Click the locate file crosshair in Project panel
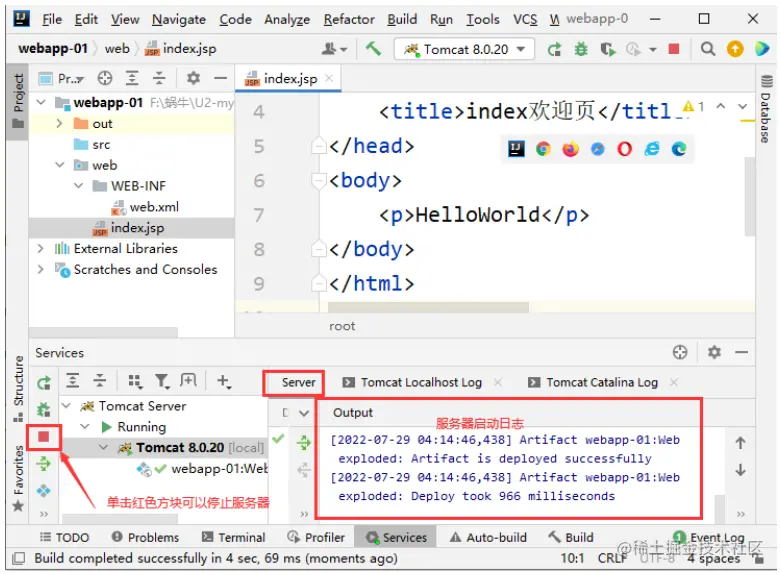The image size is (780, 574). (104, 78)
